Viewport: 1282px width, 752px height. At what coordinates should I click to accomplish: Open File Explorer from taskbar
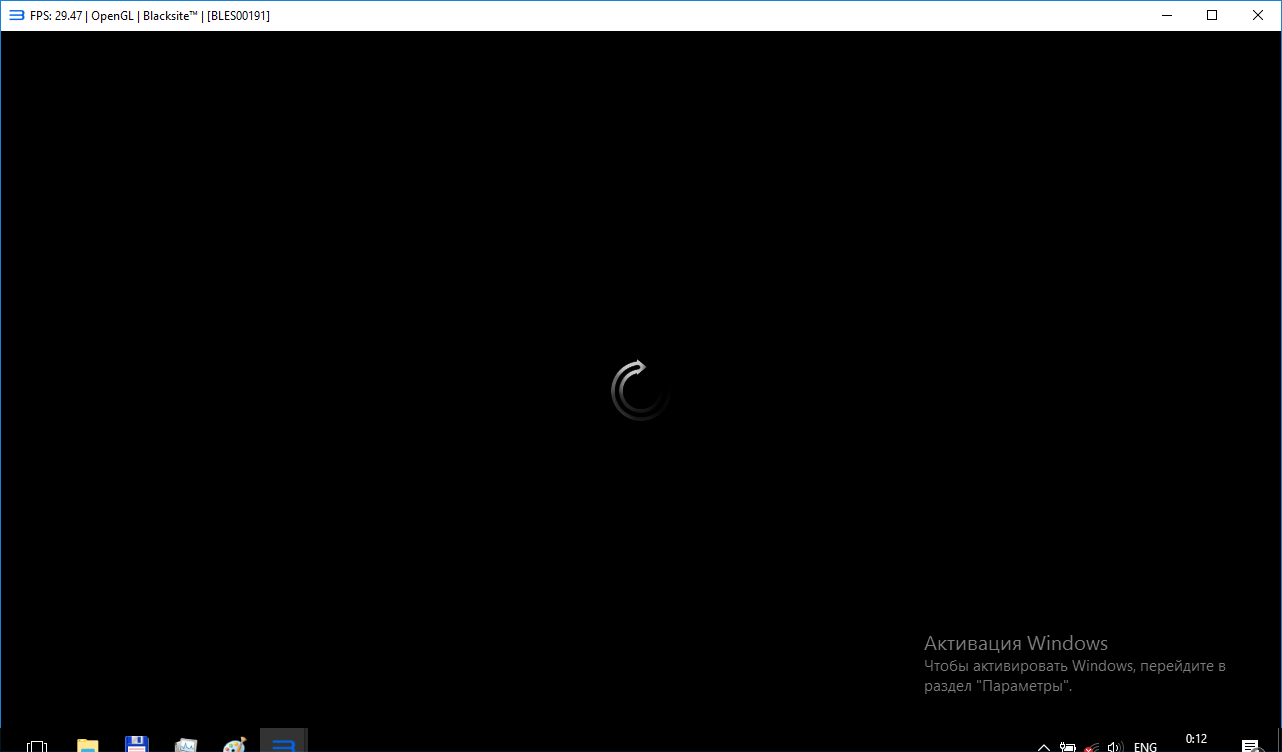pyautogui.click(x=88, y=745)
